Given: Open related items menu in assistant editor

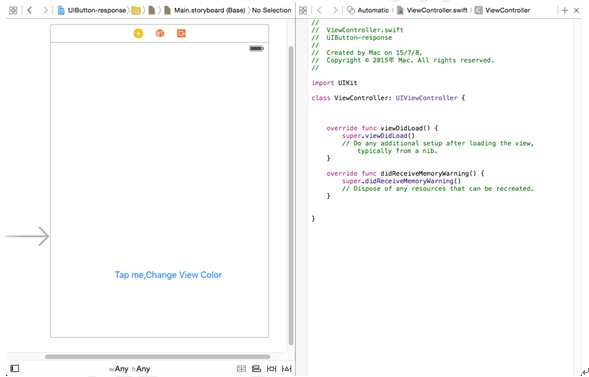Looking at the screenshot, I should pos(303,11).
